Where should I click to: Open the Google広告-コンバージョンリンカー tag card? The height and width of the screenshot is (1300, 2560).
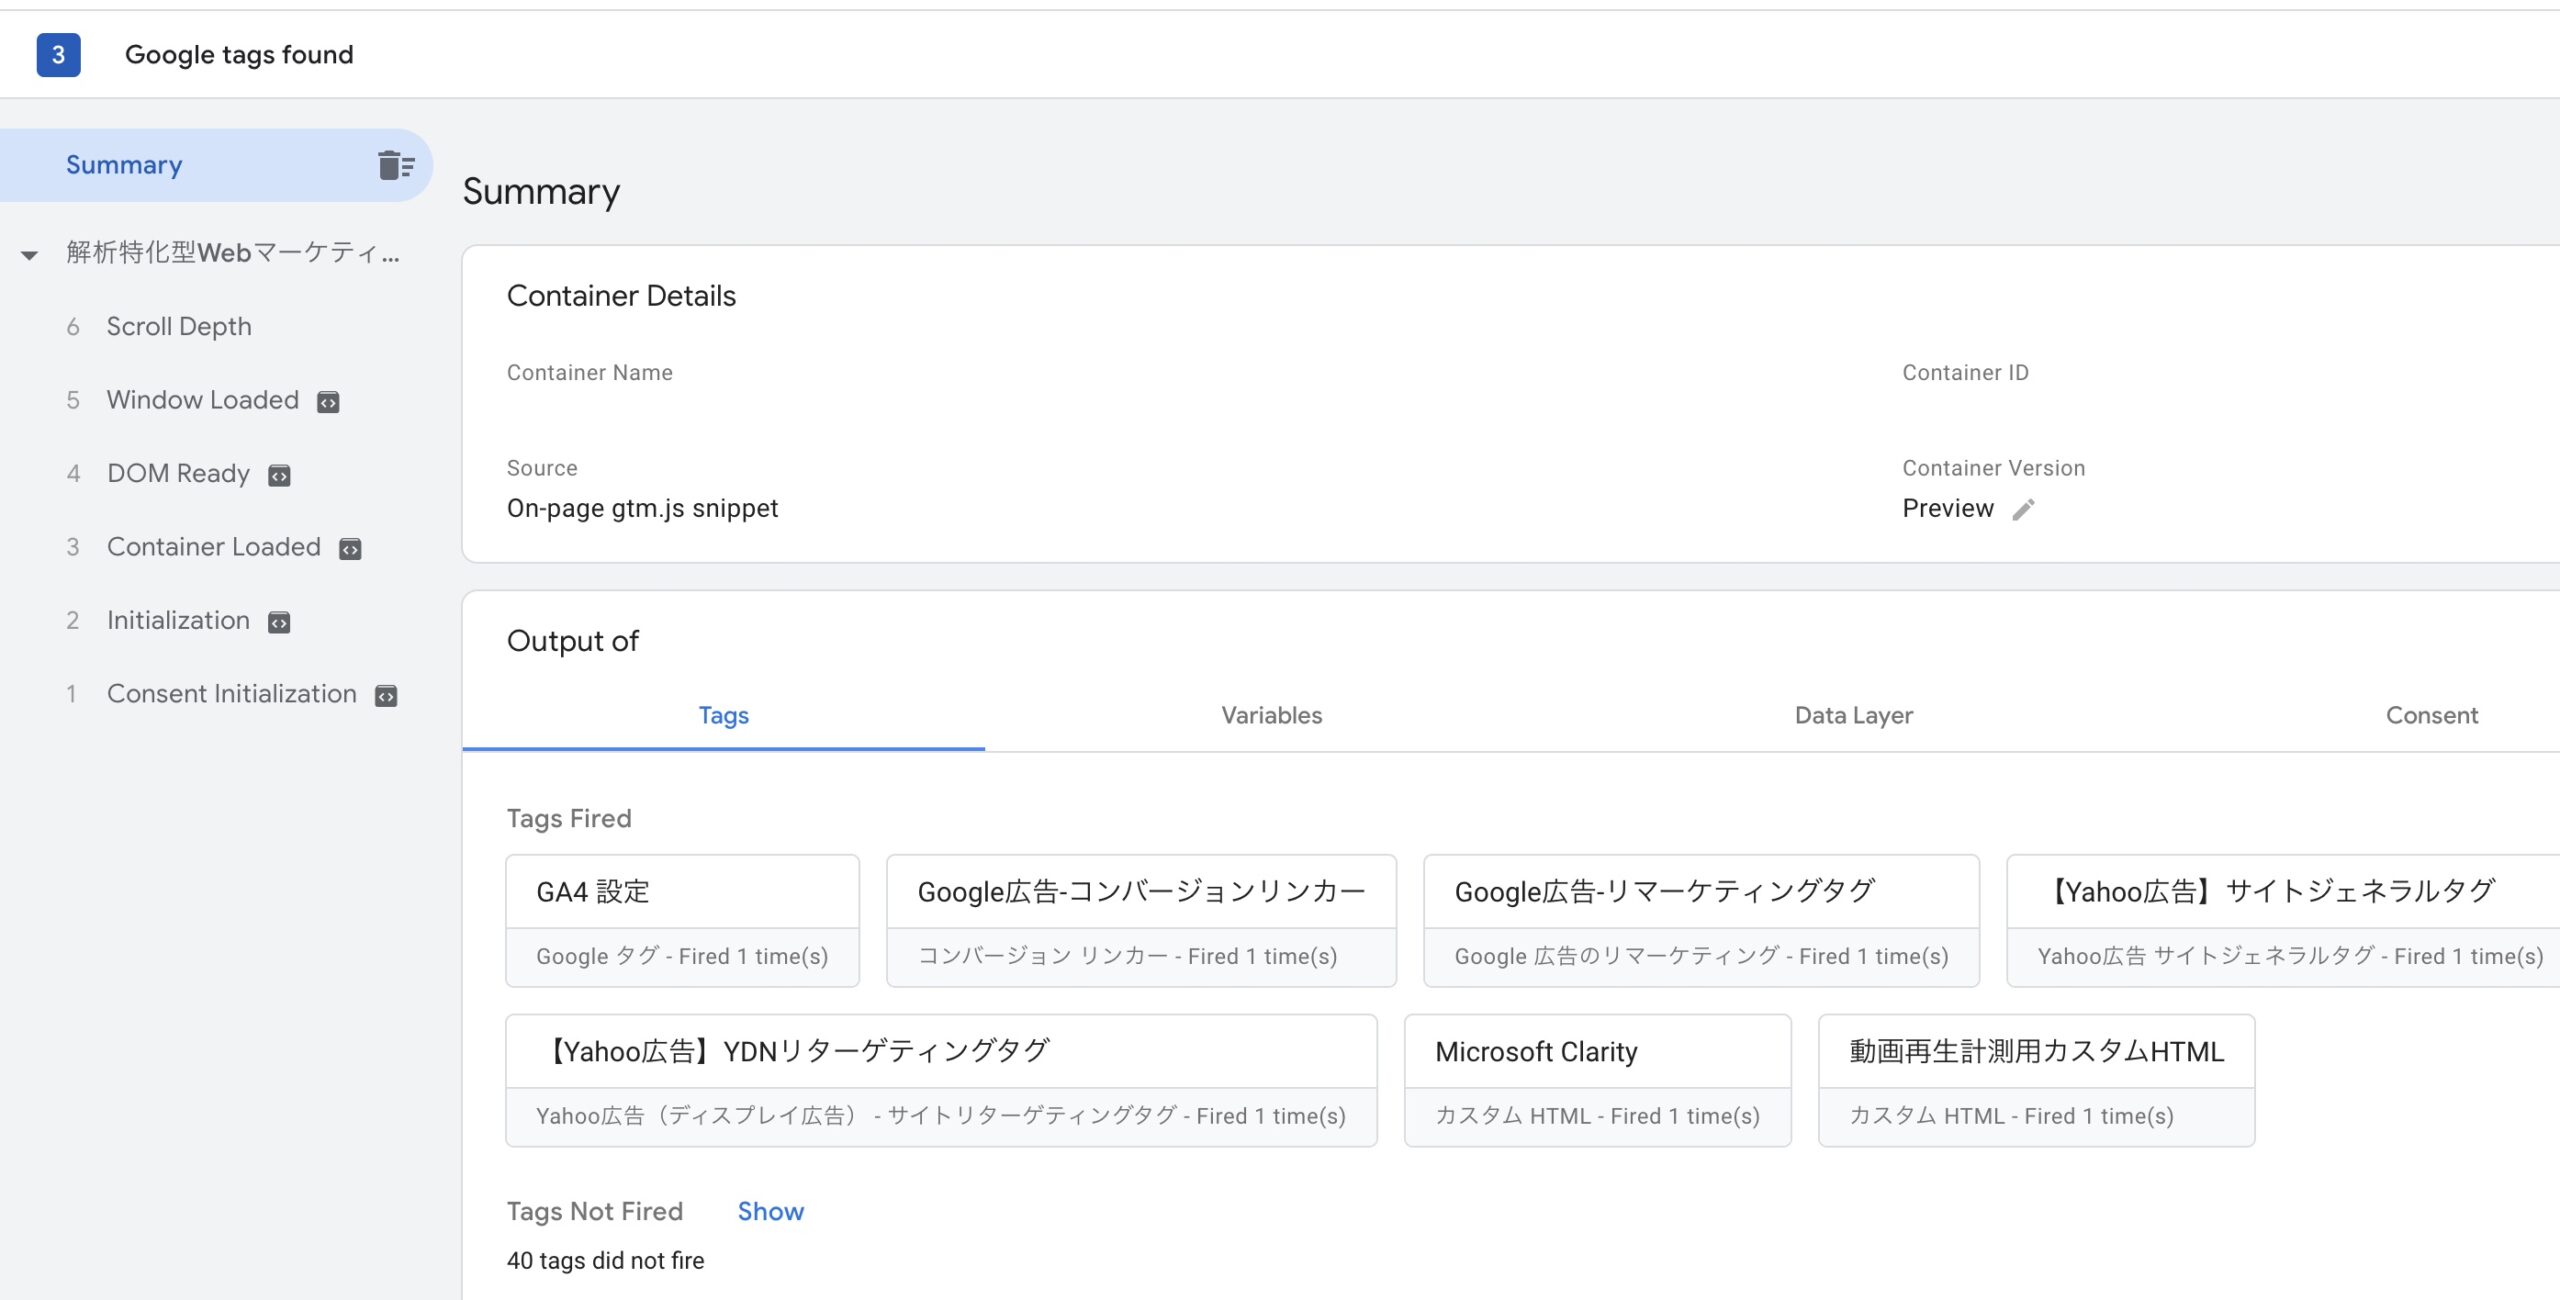click(1141, 921)
